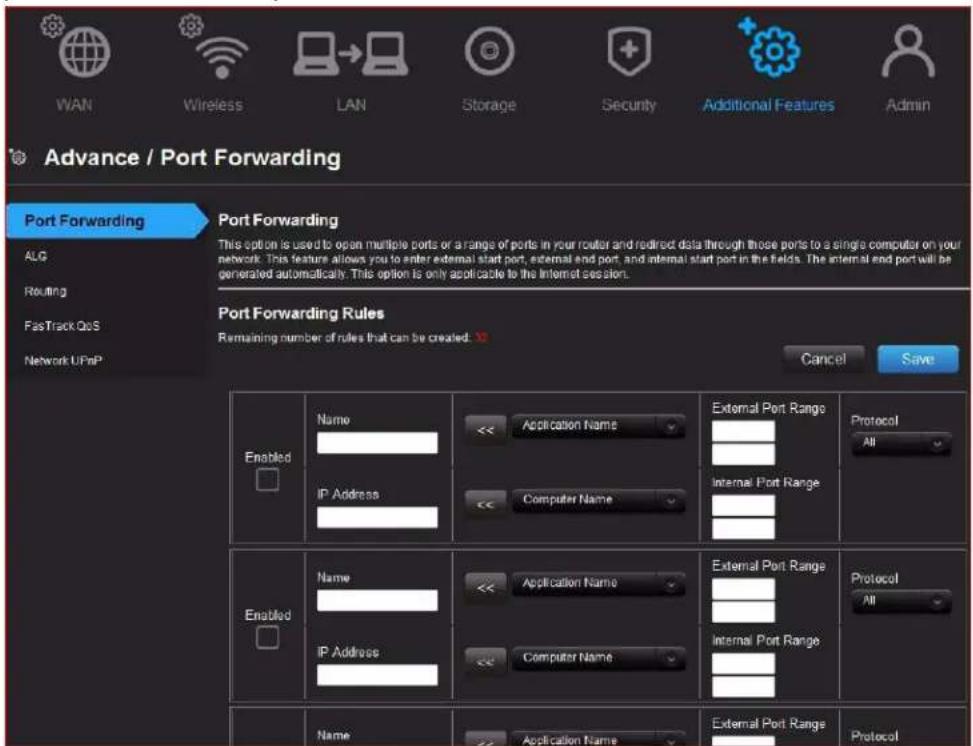Focus second rule's External Port Range start field

pos(743,589)
